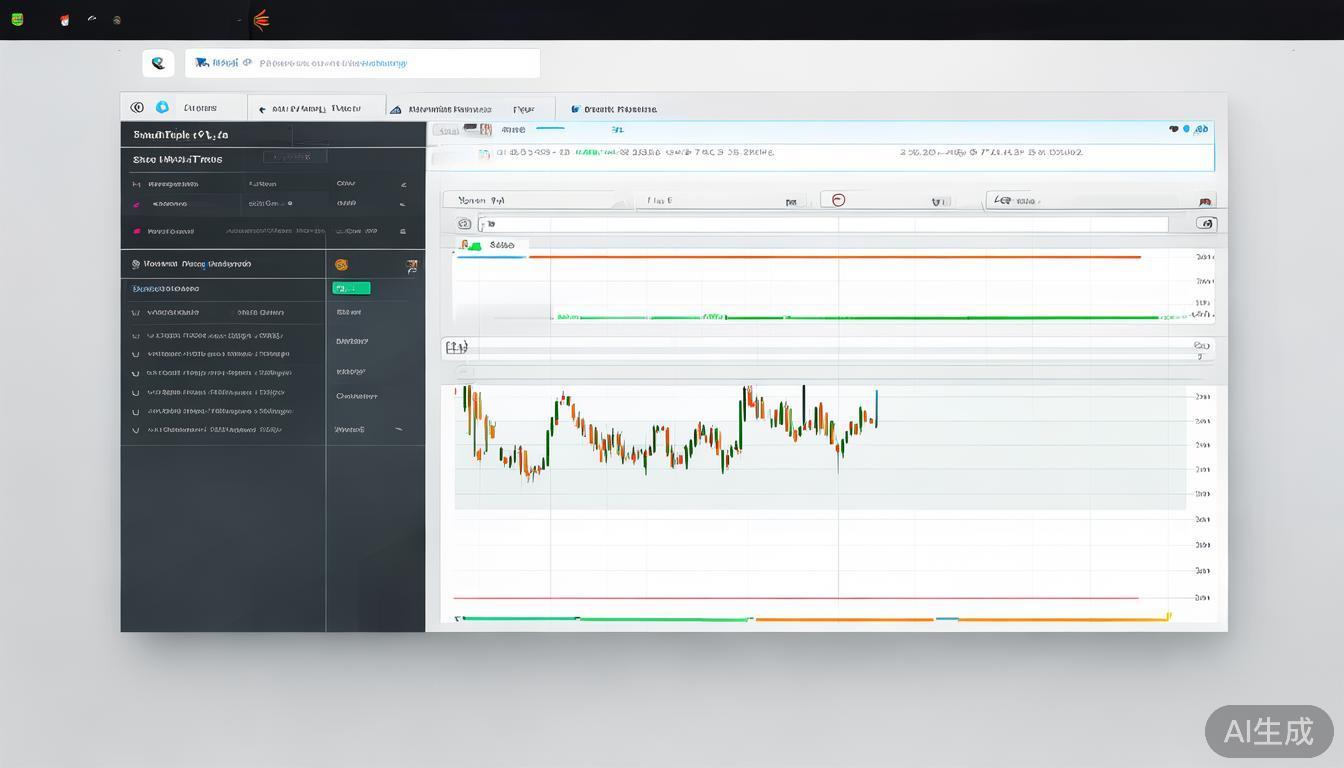The width and height of the screenshot is (1344, 768).
Task: Click the green legend swatch above upper chart
Action: [x=470, y=245]
